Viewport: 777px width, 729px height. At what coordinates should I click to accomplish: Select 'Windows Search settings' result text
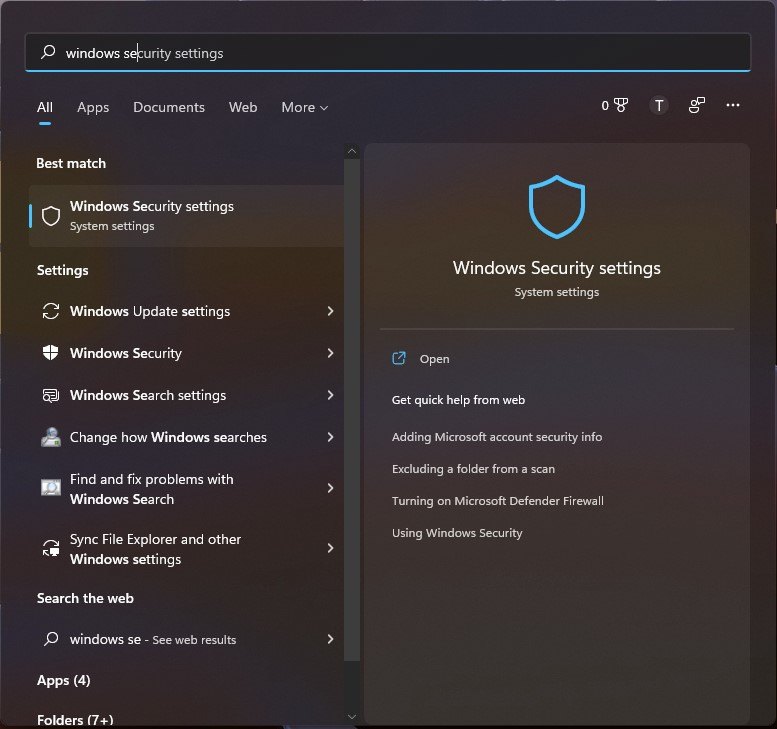point(148,395)
